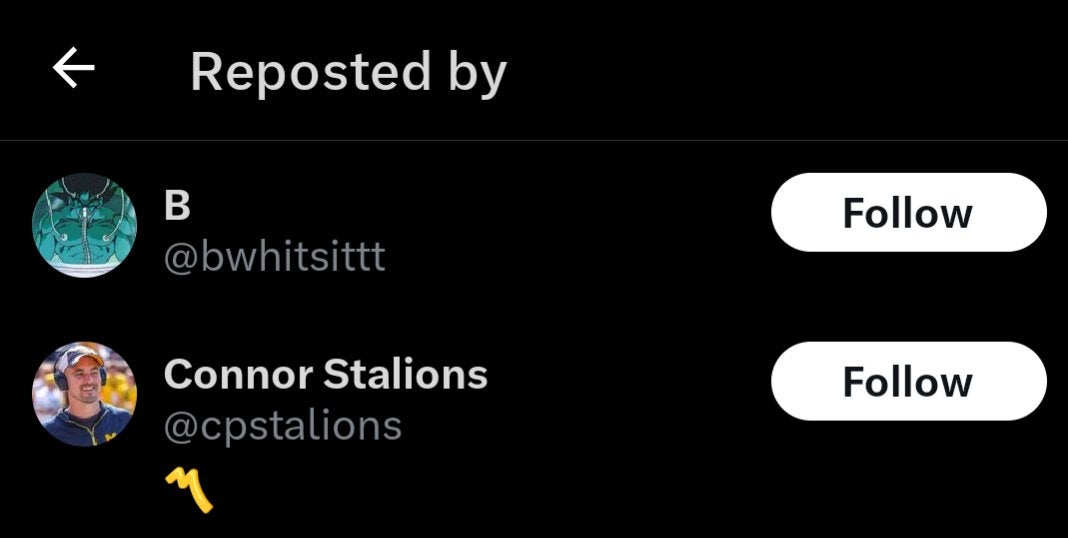
Task: Click the header text "Reposted by"
Action: tap(348, 72)
